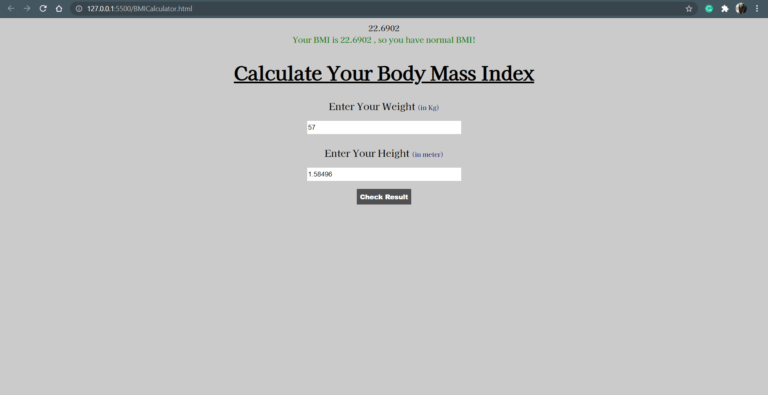Bookmark this page with star icon

click(x=689, y=8)
